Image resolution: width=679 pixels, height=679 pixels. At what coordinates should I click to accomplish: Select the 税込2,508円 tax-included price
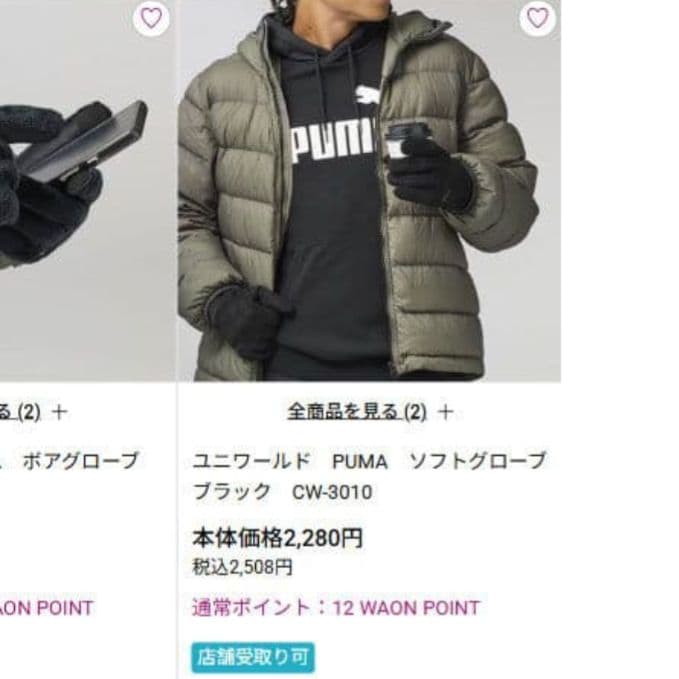[242, 567]
